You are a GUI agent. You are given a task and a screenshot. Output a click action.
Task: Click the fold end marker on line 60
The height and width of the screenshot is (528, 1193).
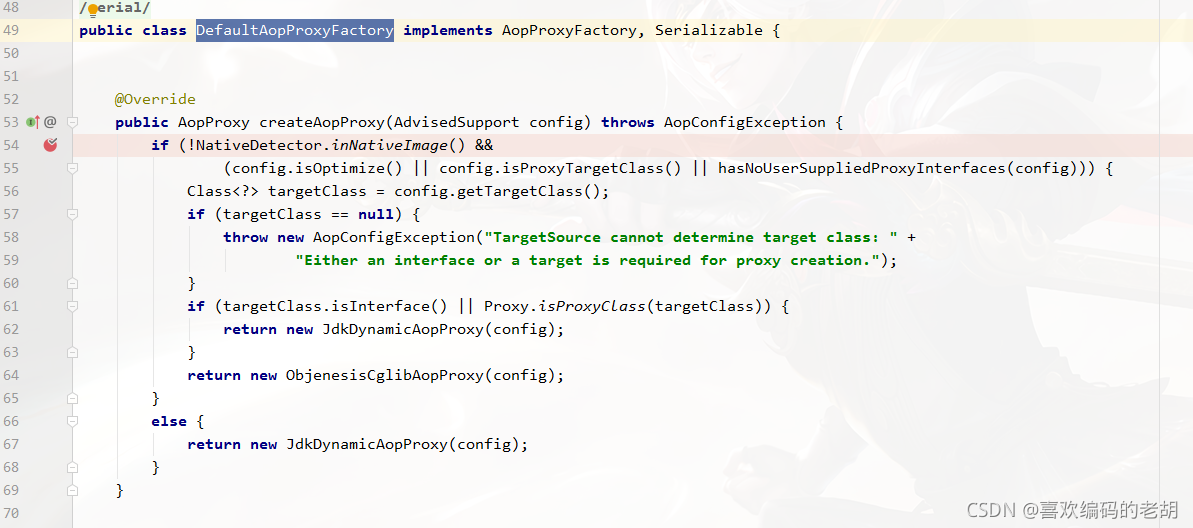tap(72, 283)
